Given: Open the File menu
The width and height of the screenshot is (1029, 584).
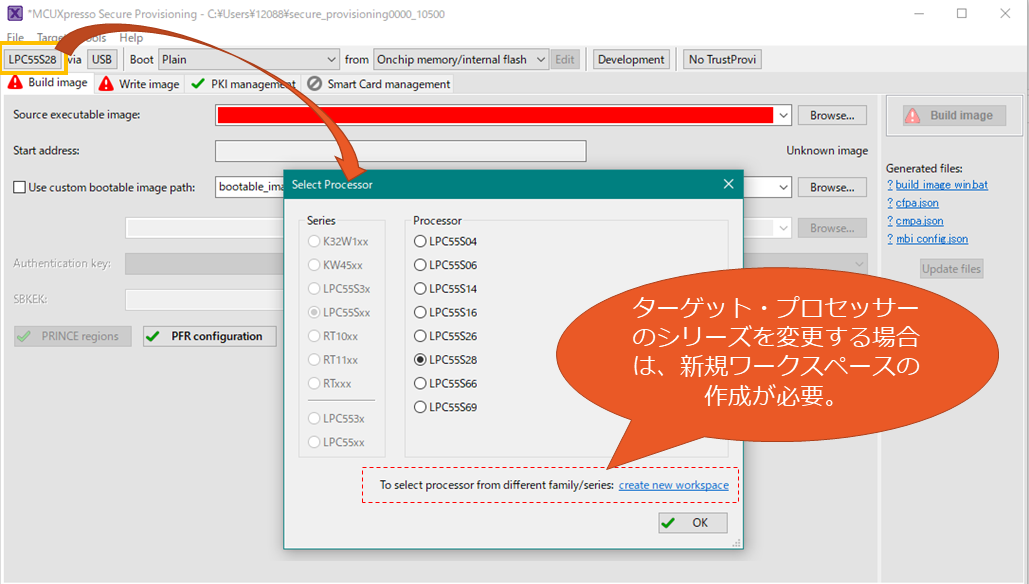Looking at the screenshot, I should click(16, 38).
